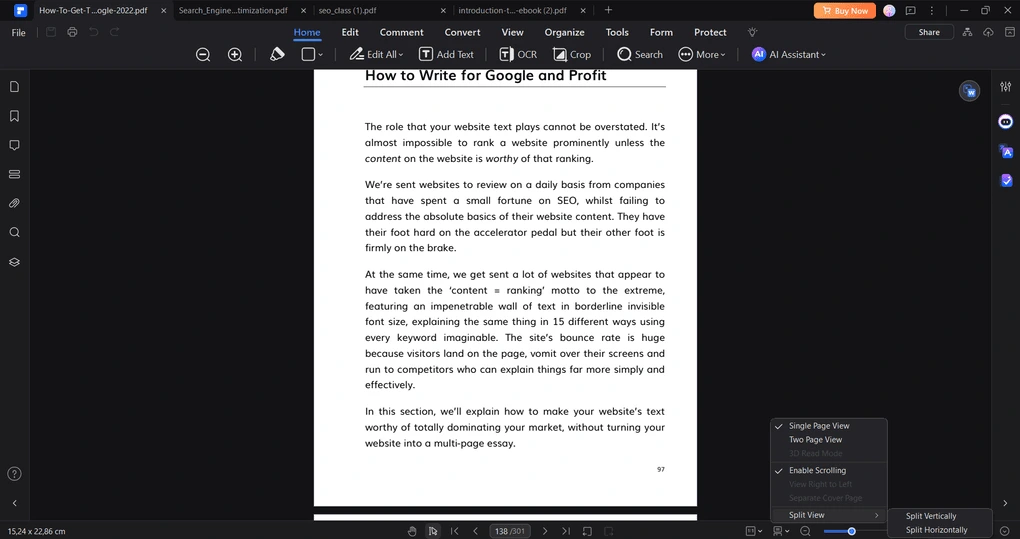
Task: Open the OCR tool
Action: (x=518, y=55)
